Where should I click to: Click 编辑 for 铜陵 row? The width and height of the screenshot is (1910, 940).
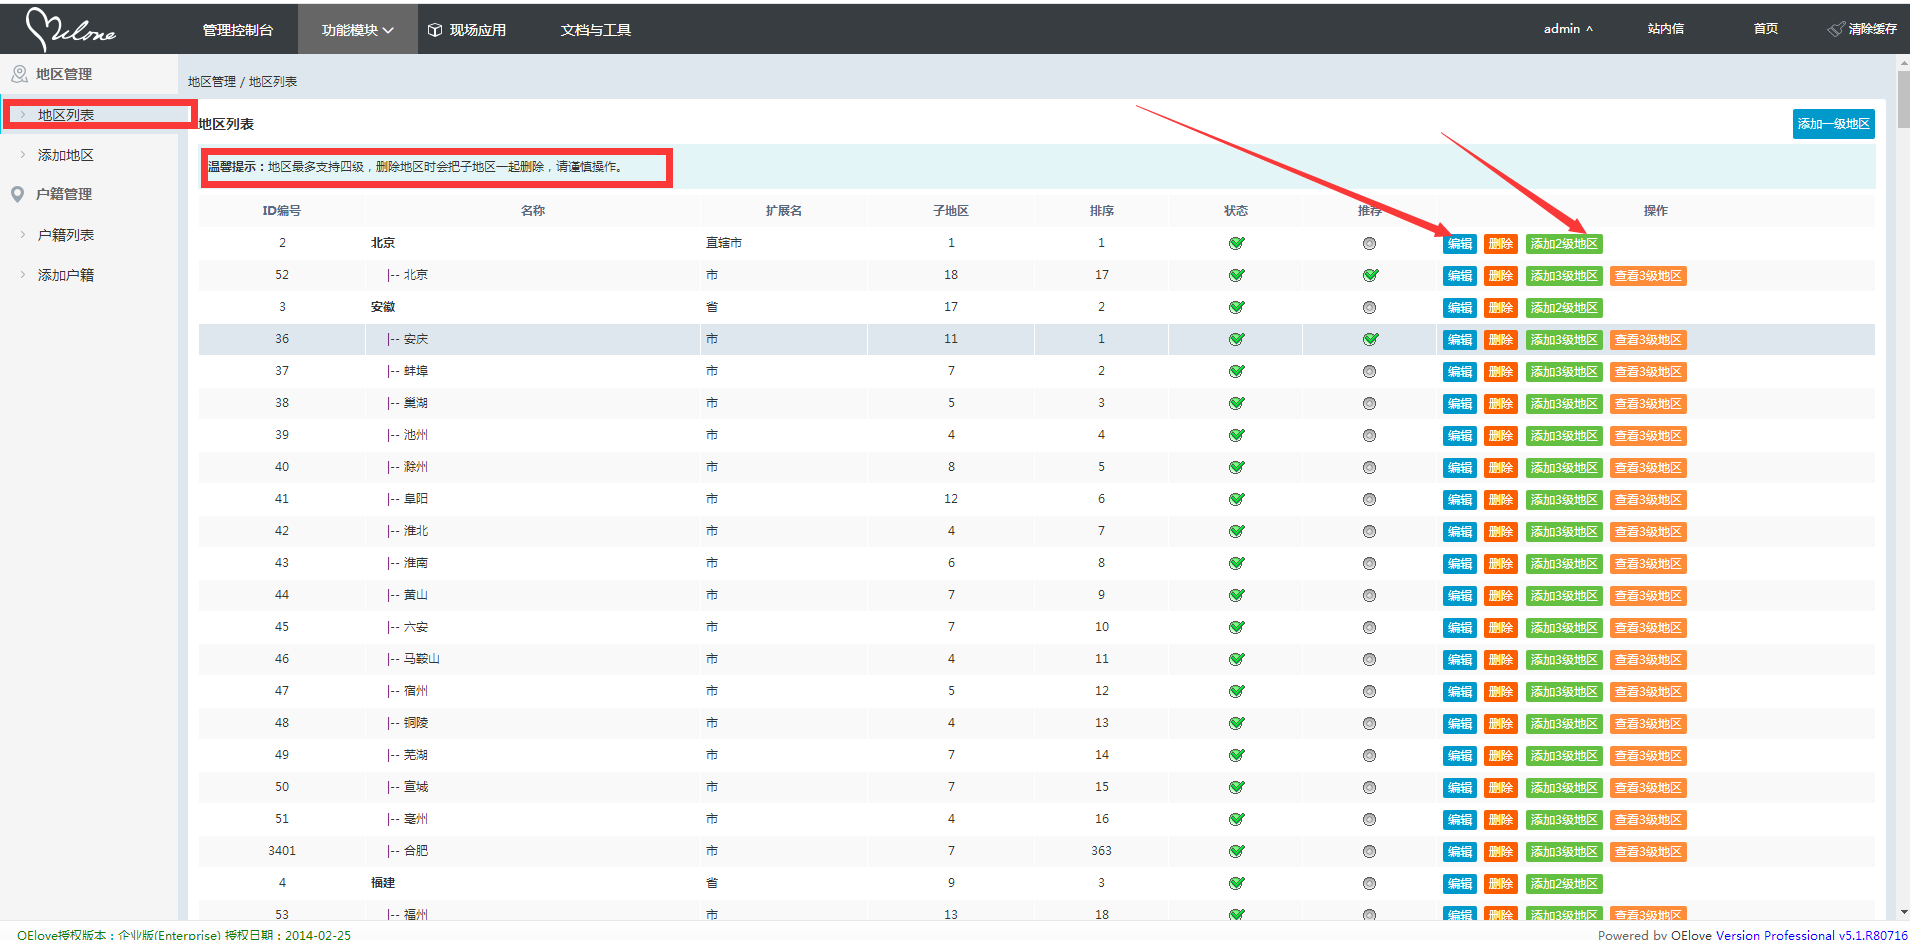(x=1460, y=724)
